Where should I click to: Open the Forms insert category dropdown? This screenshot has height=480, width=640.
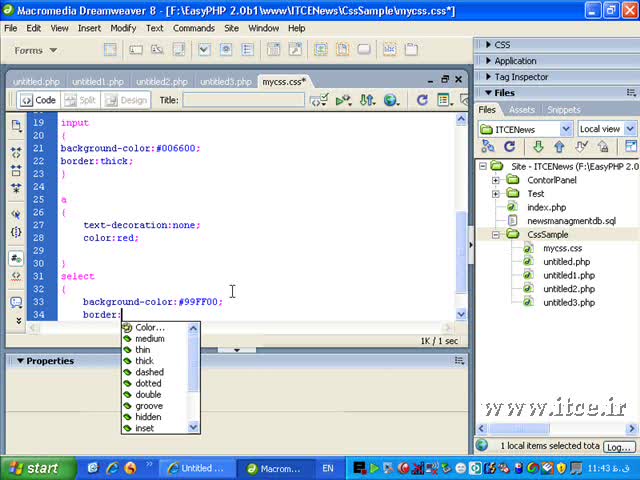(x=36, y=50)
